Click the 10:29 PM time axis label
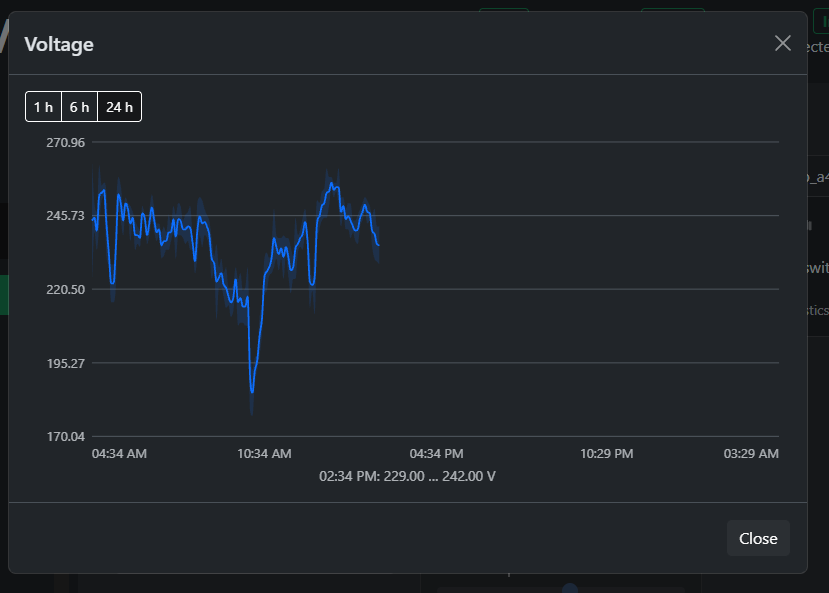This screenshot has width=829, height=593. [606, 453]
